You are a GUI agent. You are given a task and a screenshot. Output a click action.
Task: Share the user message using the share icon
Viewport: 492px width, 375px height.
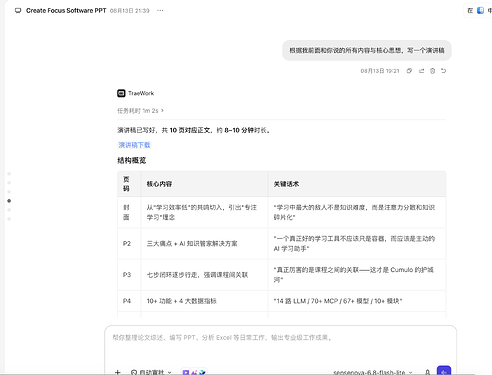421,71
